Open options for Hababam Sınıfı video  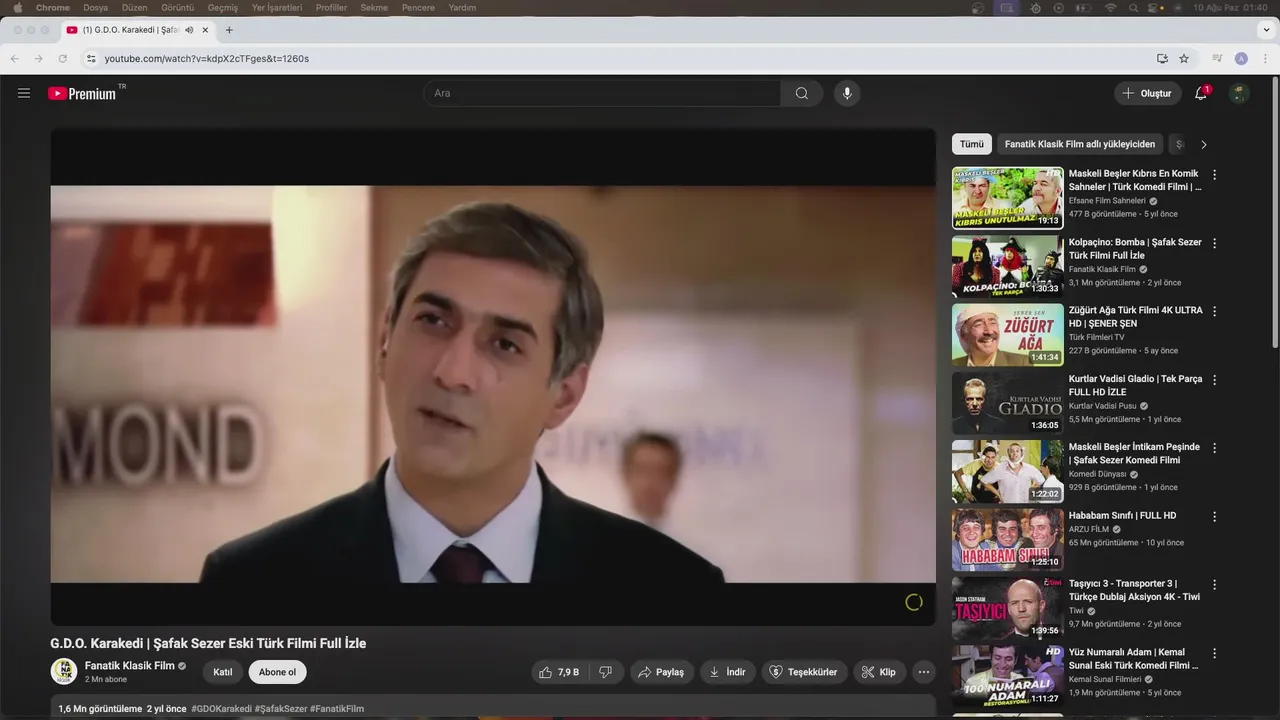[x=1214, y=516]
